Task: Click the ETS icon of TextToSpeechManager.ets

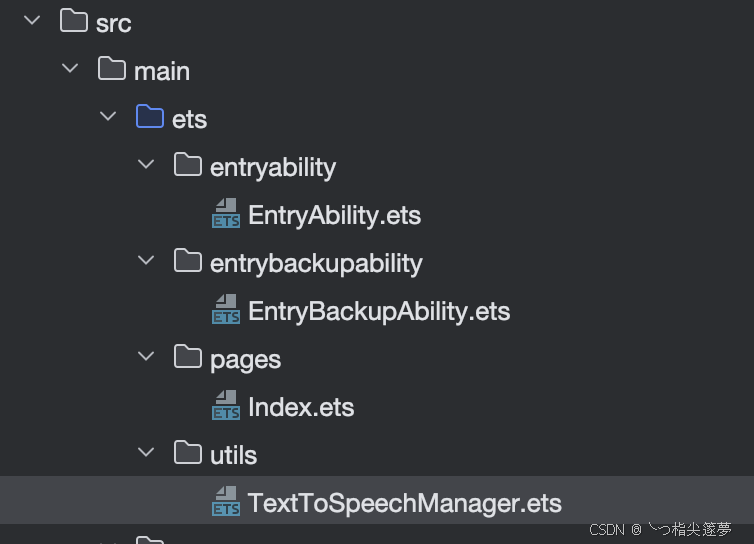Action: (x=226, y=501)
